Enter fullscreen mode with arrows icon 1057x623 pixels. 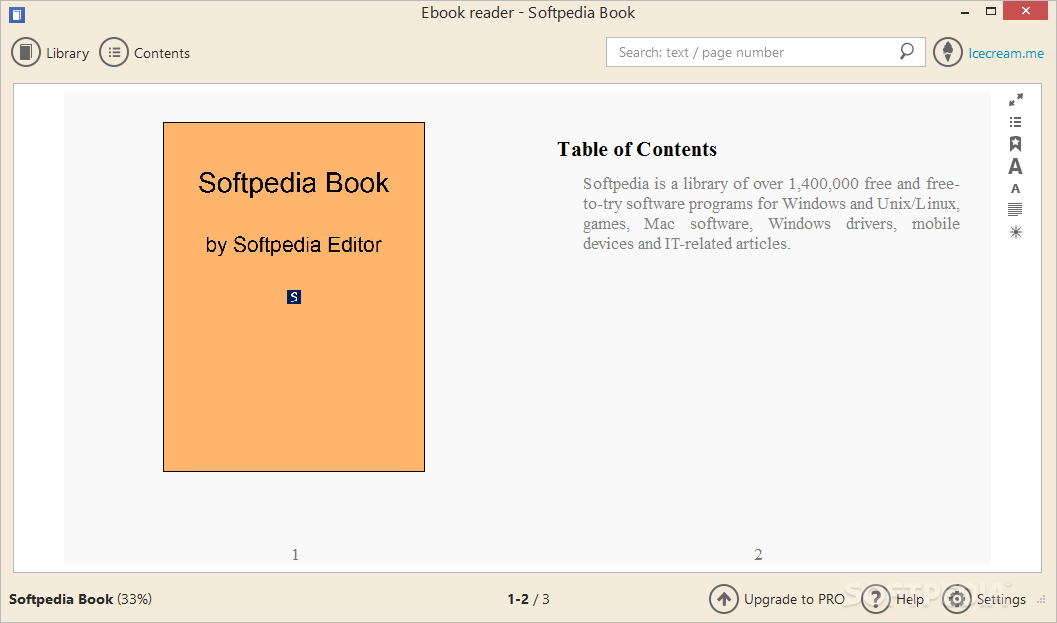pos(1015,100)
